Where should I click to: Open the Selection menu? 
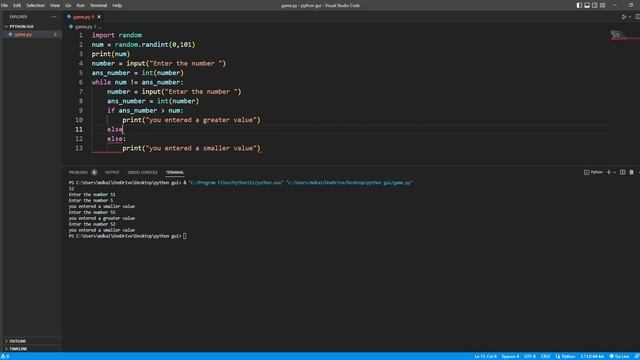tap(36, 5)
